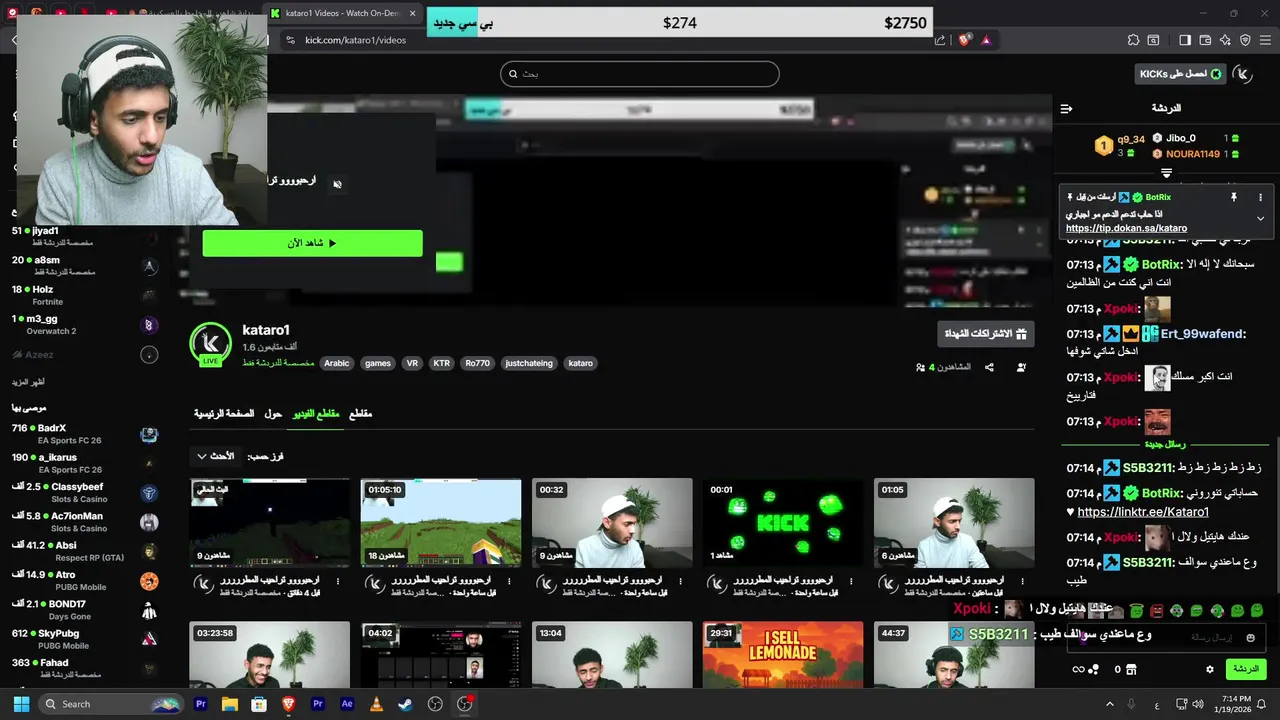Open Classybeef channel in sidebar
The image size is (1280, 720).
(85, 492)
